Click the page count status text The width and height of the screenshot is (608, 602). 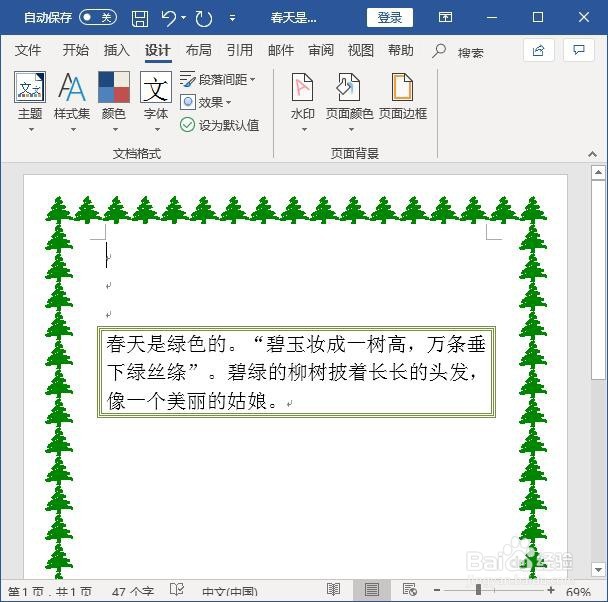click(x=50, y=591)
